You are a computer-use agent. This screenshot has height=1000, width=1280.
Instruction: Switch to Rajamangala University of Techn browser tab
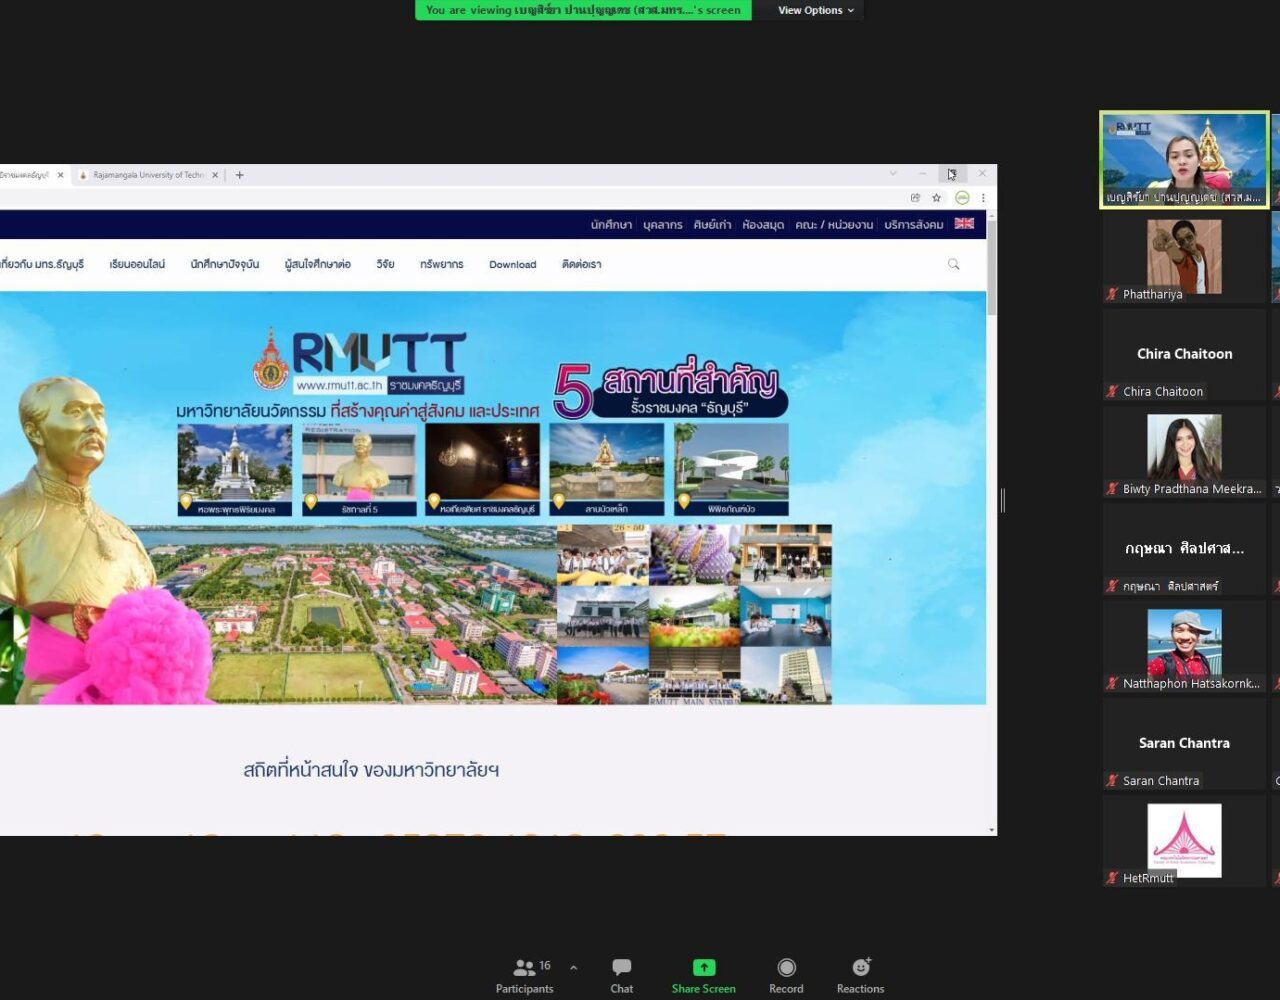(148, 175)
